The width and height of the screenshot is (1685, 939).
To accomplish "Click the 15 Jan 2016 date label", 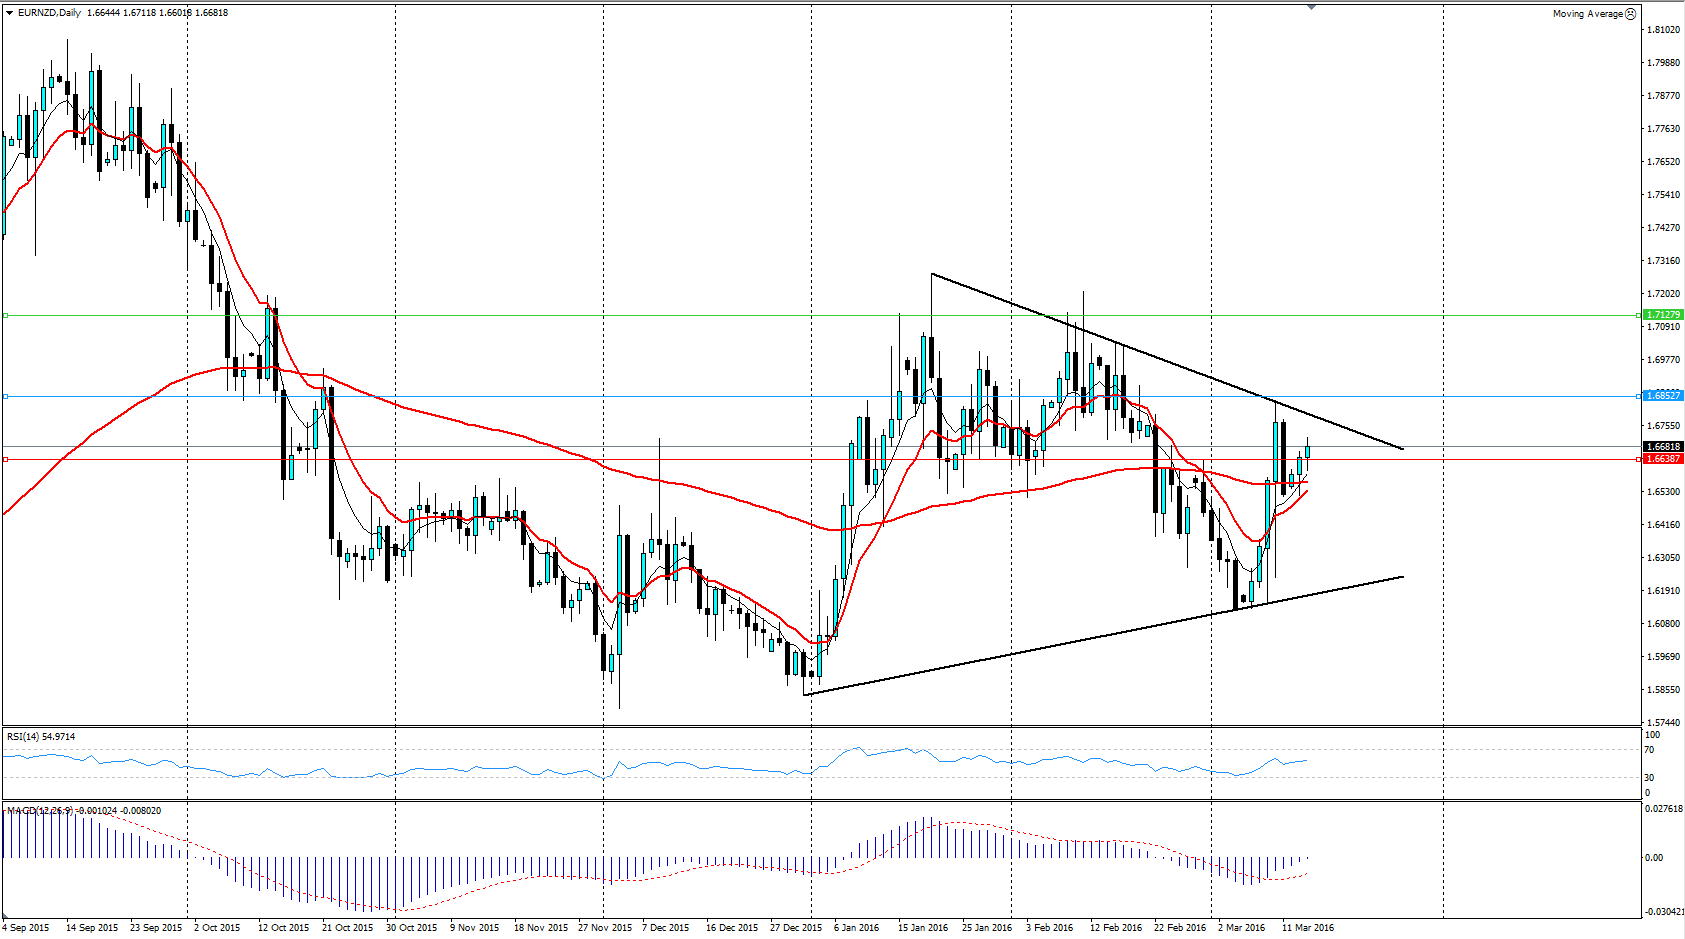I will click(x=923, y=928).
